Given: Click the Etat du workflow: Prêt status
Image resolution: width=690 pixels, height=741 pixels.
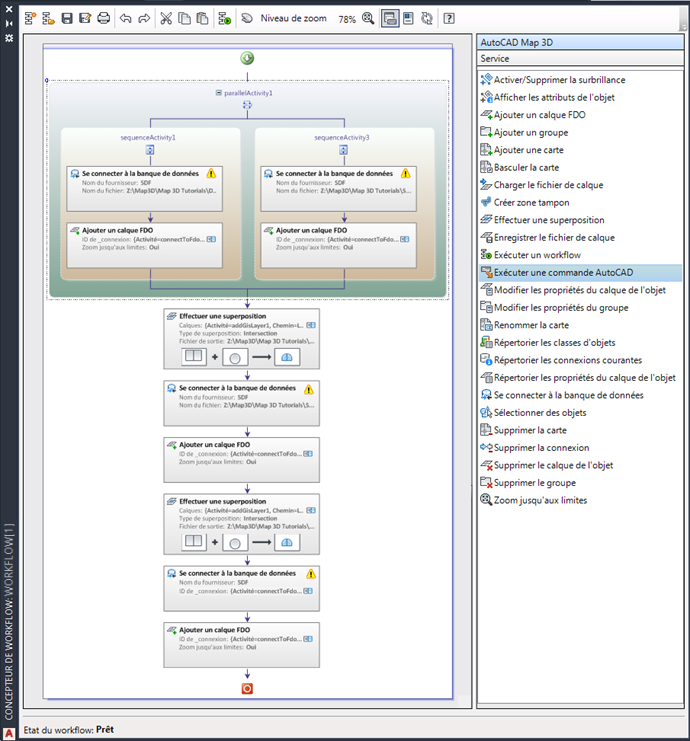Looking at the screenshot, I should pyautogui.click(x=69, y=730).
